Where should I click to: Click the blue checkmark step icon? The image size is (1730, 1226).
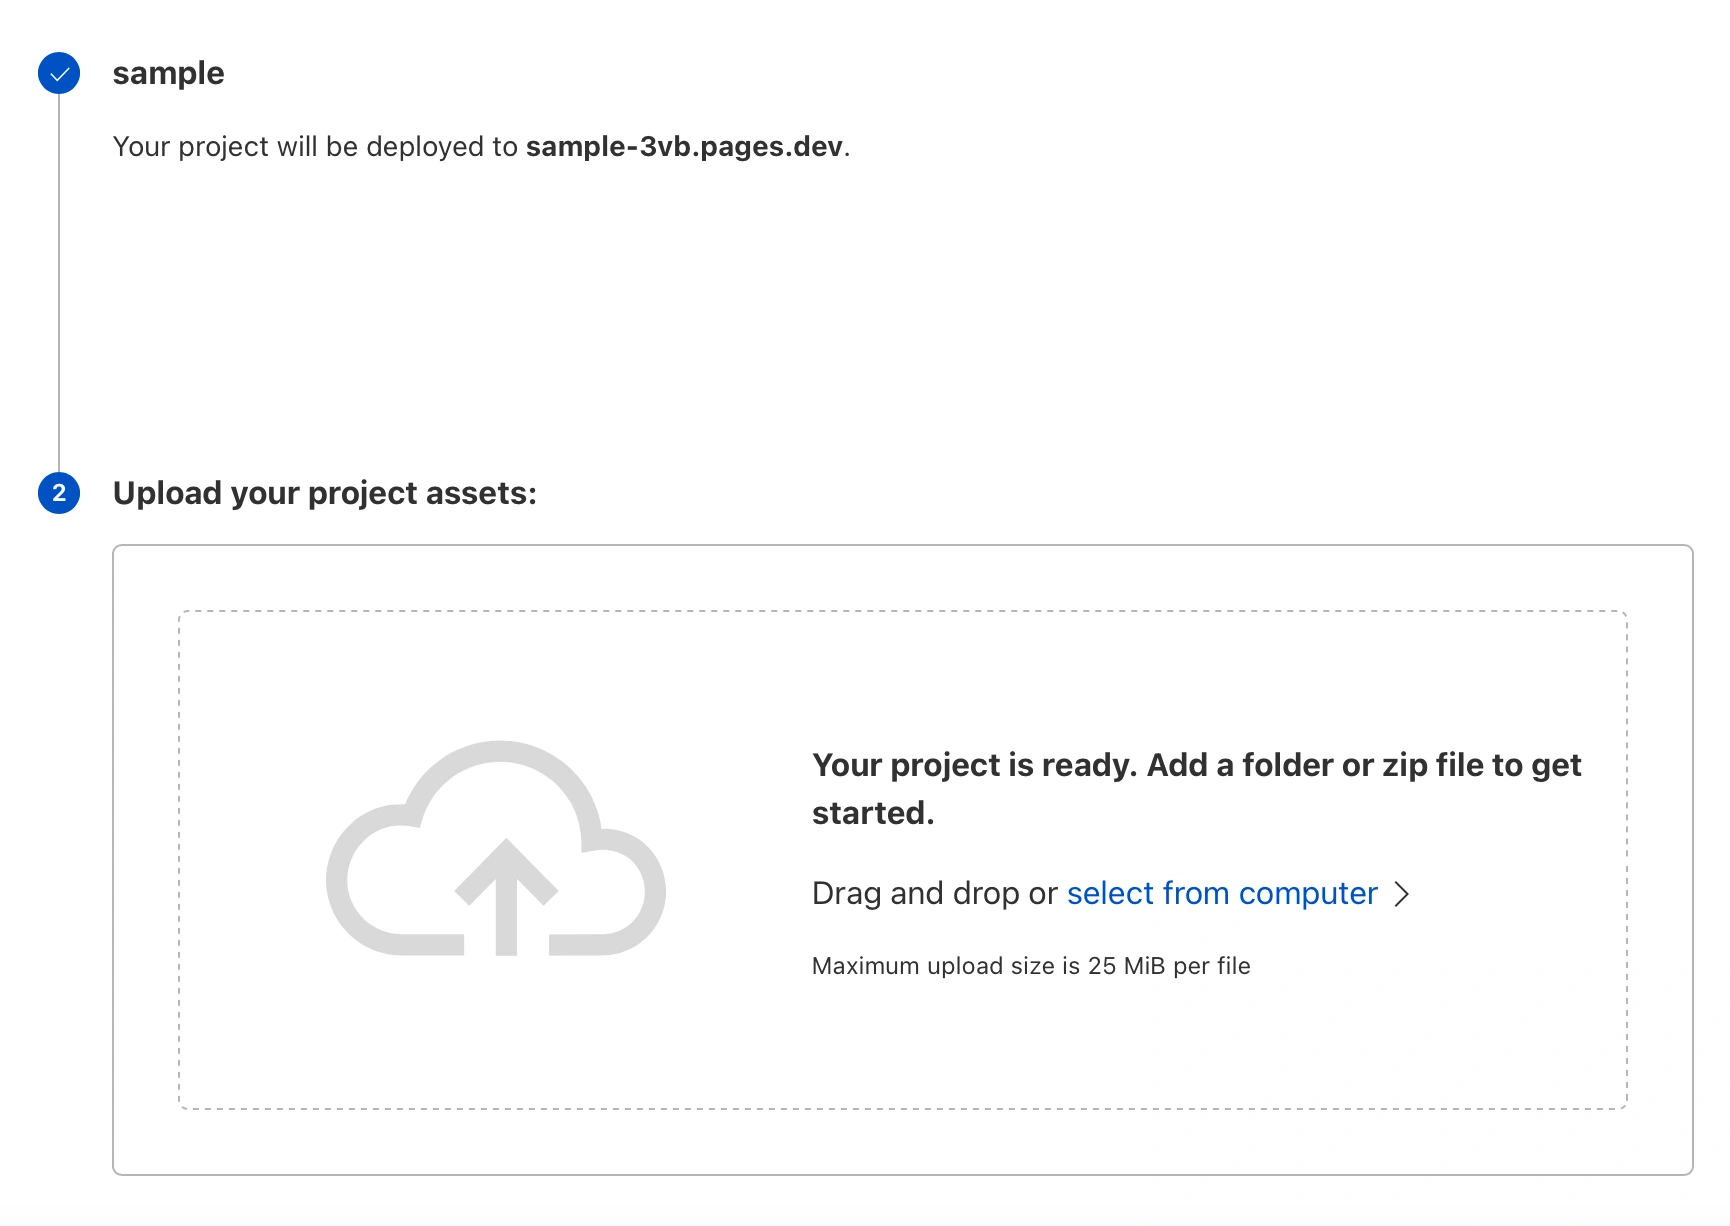coord(59,73)
